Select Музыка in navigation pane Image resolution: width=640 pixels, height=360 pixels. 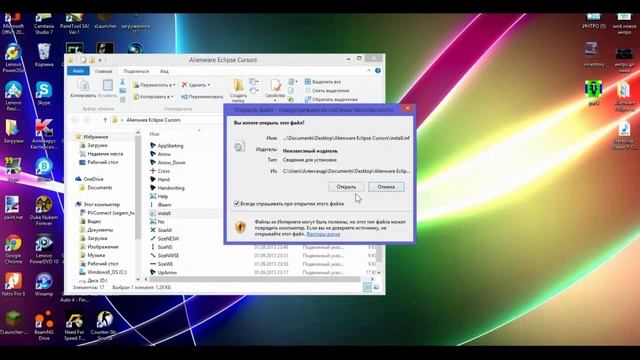96,255
